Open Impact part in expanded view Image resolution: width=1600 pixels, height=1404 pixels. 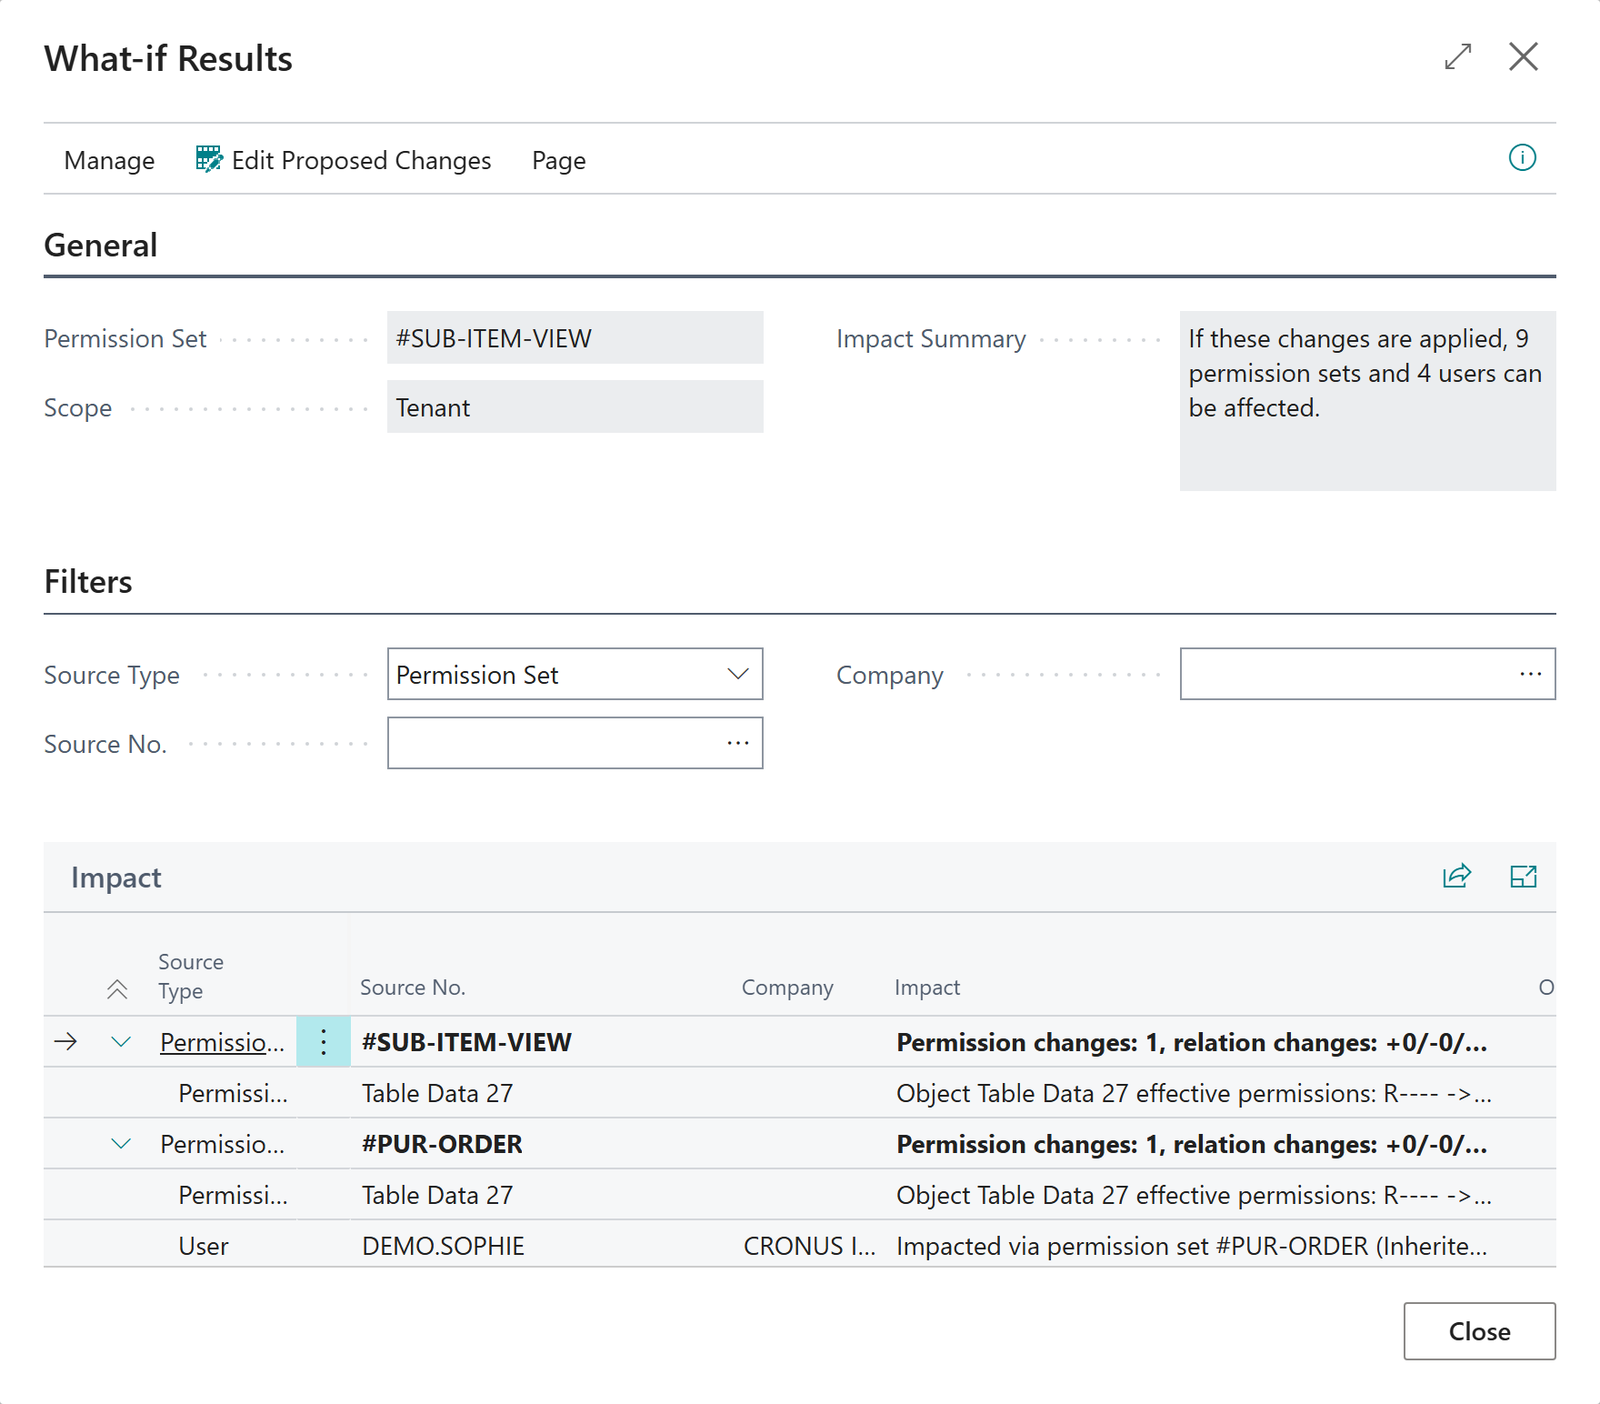(1523, 877)
